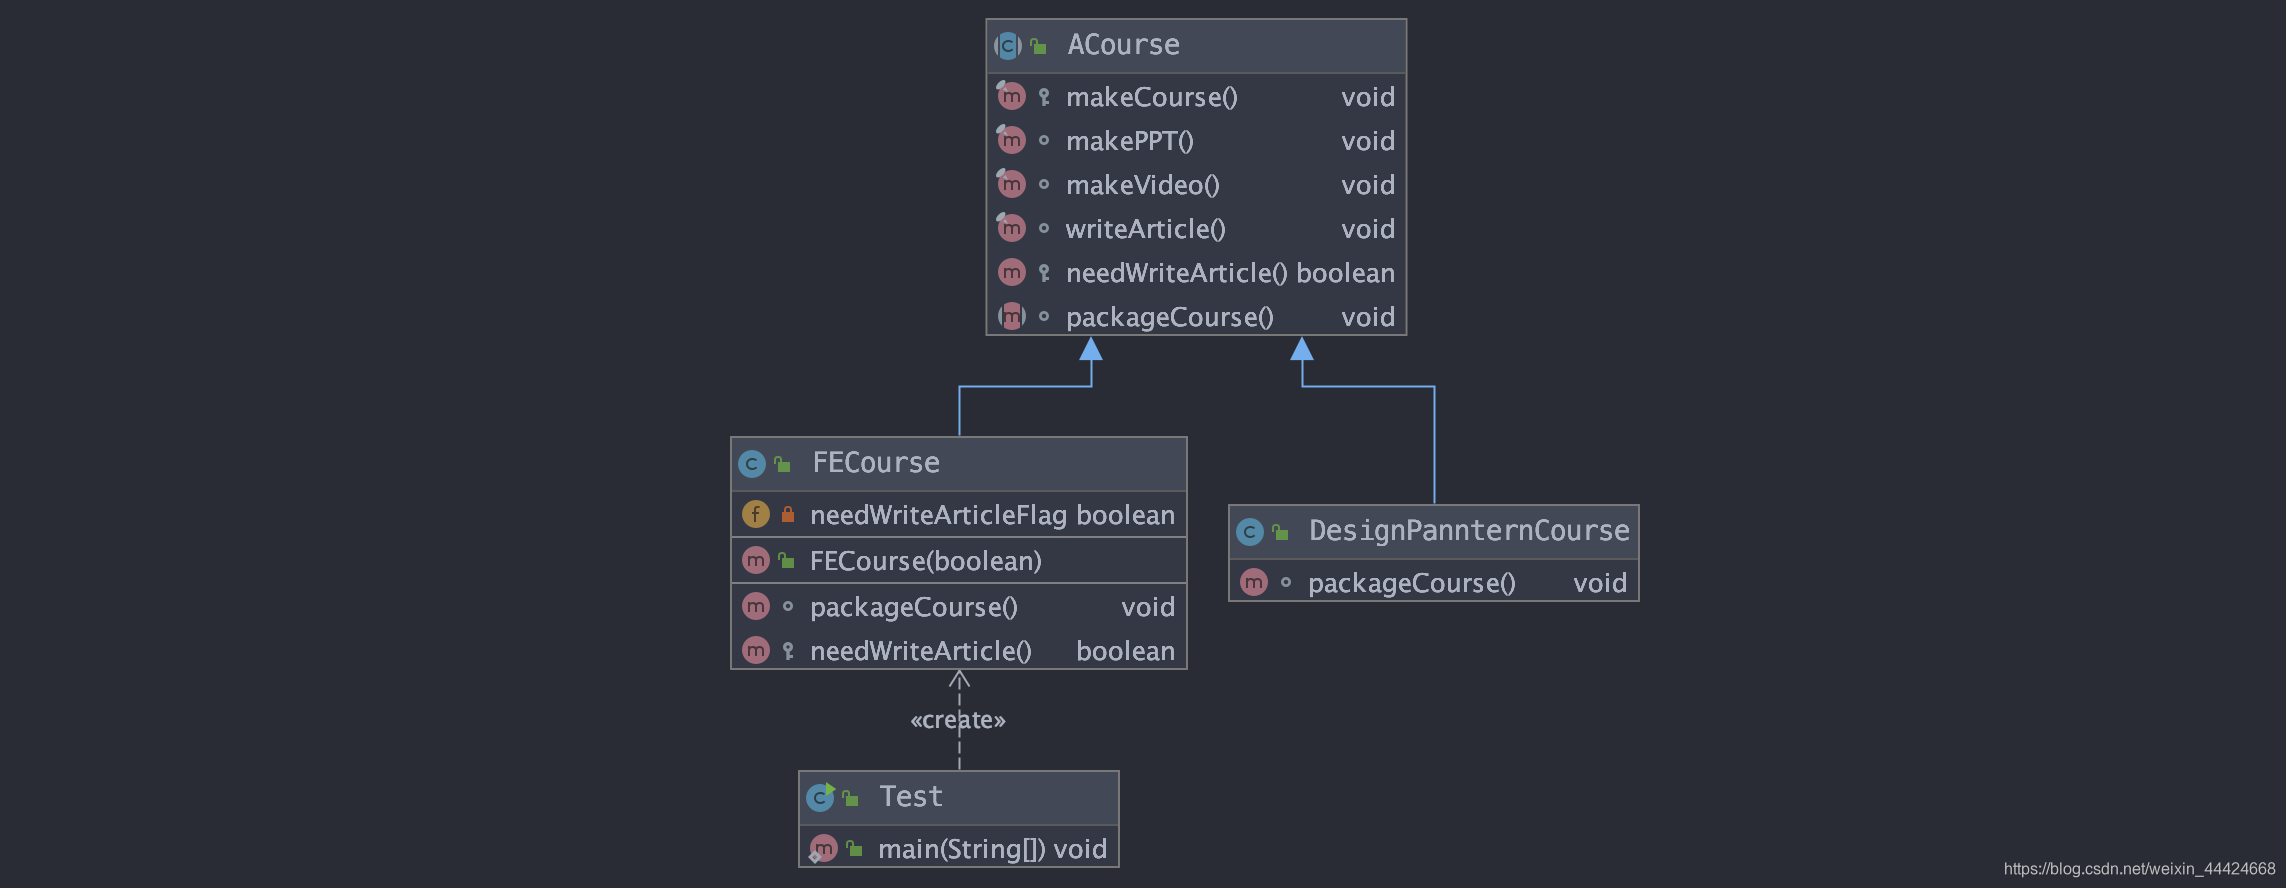Click the field icon next to needWriteArticleFlag
The width and height of the screenshot is (2286, 888).
(756, 514)
